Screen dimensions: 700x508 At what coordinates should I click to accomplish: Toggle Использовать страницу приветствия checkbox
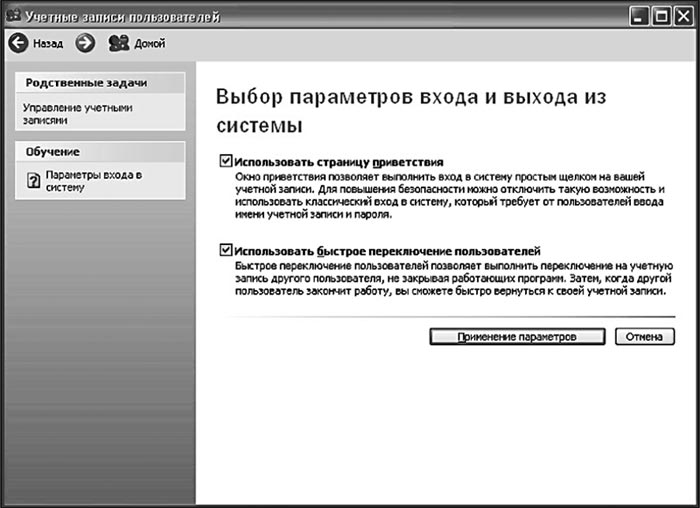point(226,161)
